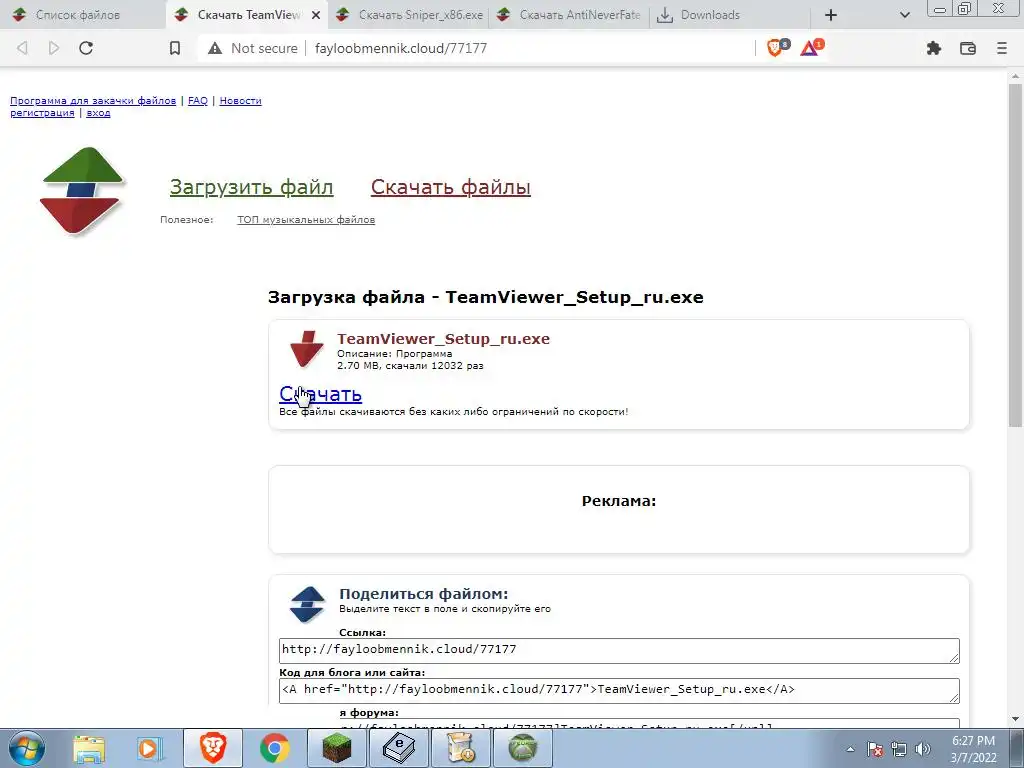Open the Скачать файлы link
This screenshot has width=1024, height=768.
coord(451,187)
